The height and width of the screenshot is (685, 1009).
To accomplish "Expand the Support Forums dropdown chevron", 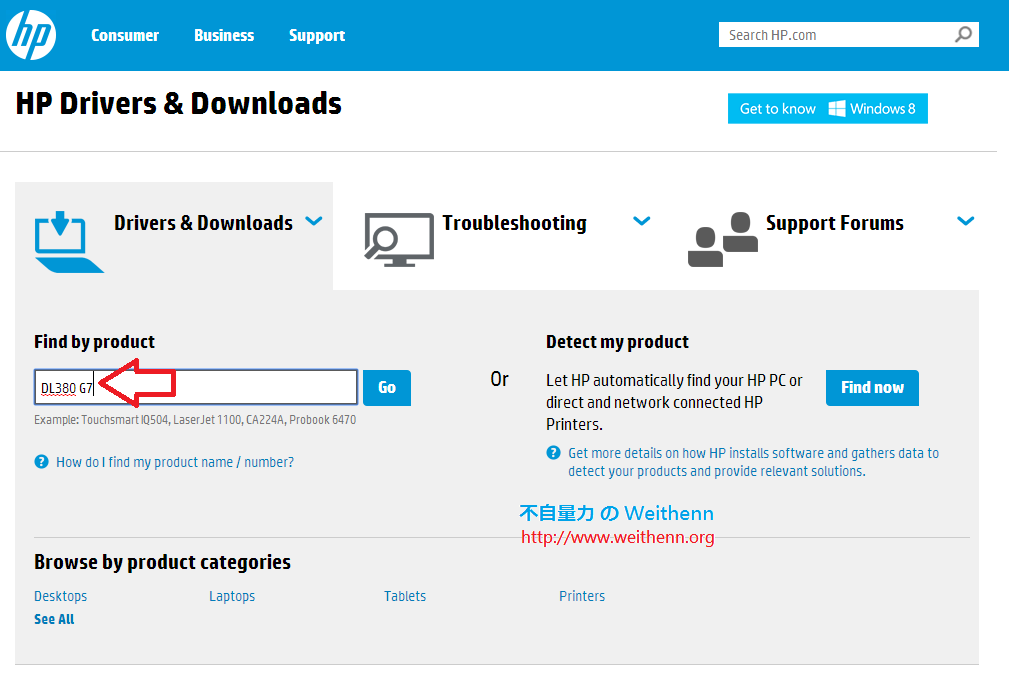I will [965, 221].
